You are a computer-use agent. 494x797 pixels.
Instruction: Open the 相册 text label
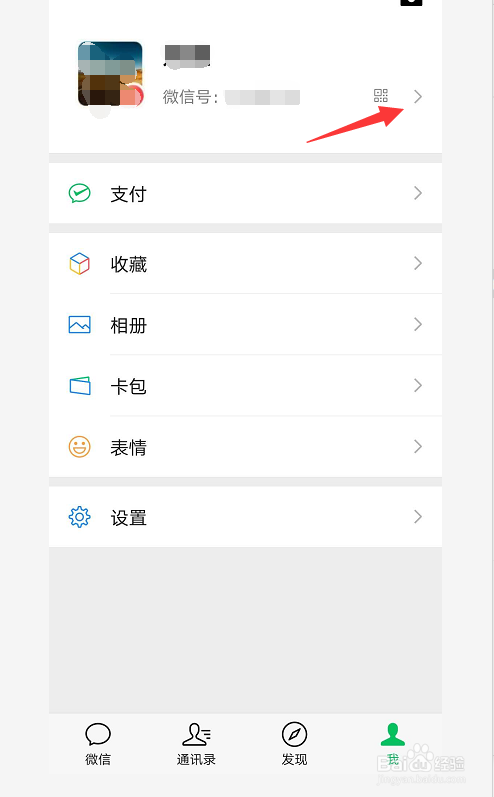pyautogui.click(x=129, y=325)
